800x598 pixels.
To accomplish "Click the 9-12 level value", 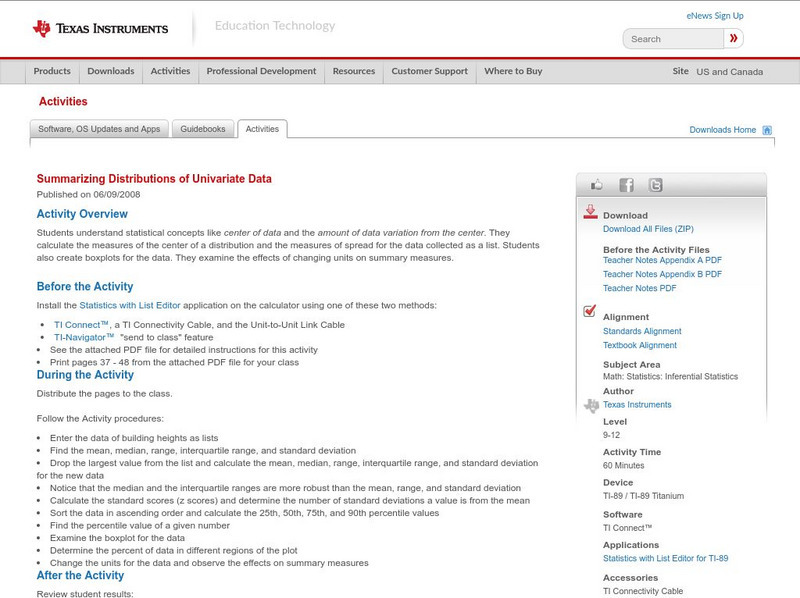I will [x=611, y=435].
